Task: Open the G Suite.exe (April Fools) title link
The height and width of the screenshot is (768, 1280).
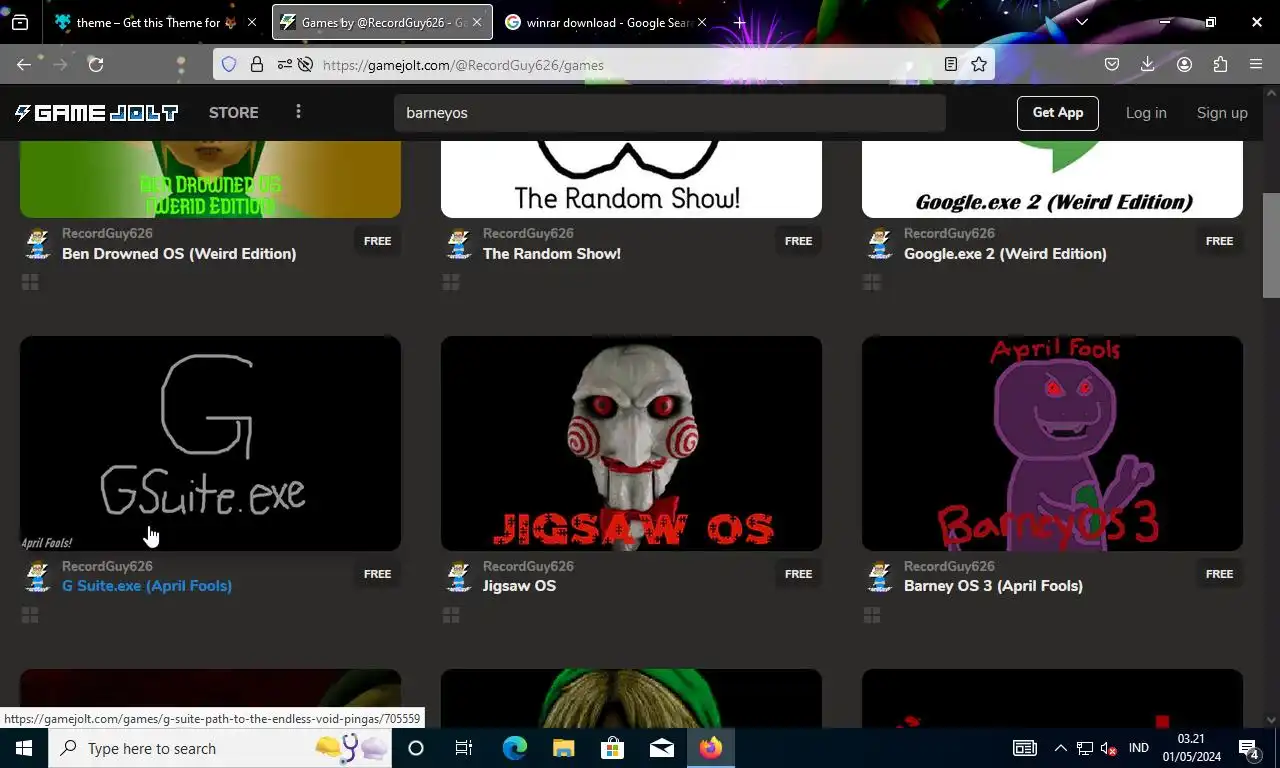Action: pos(147,586)
